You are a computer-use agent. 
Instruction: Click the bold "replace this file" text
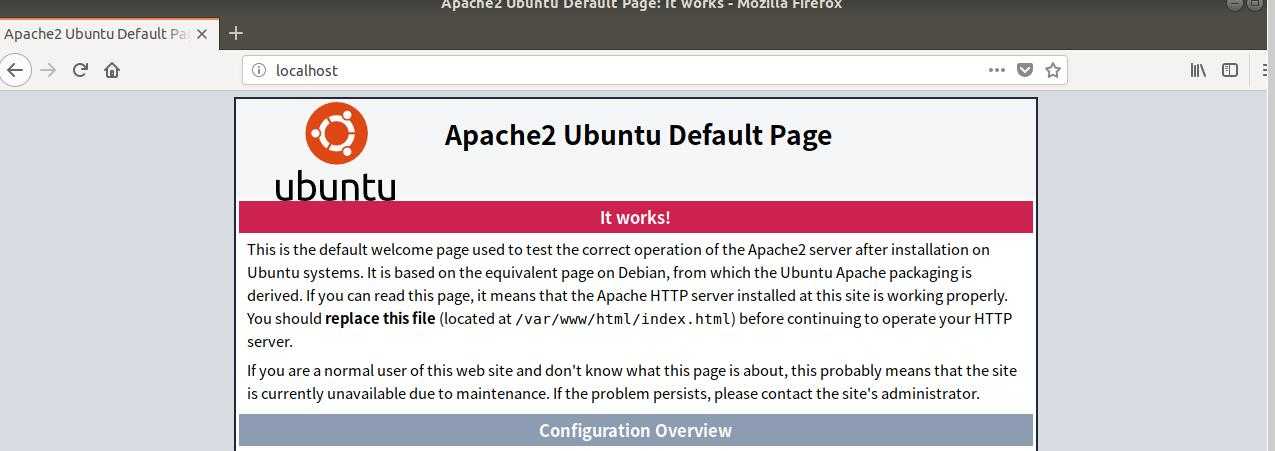[380, 319]
